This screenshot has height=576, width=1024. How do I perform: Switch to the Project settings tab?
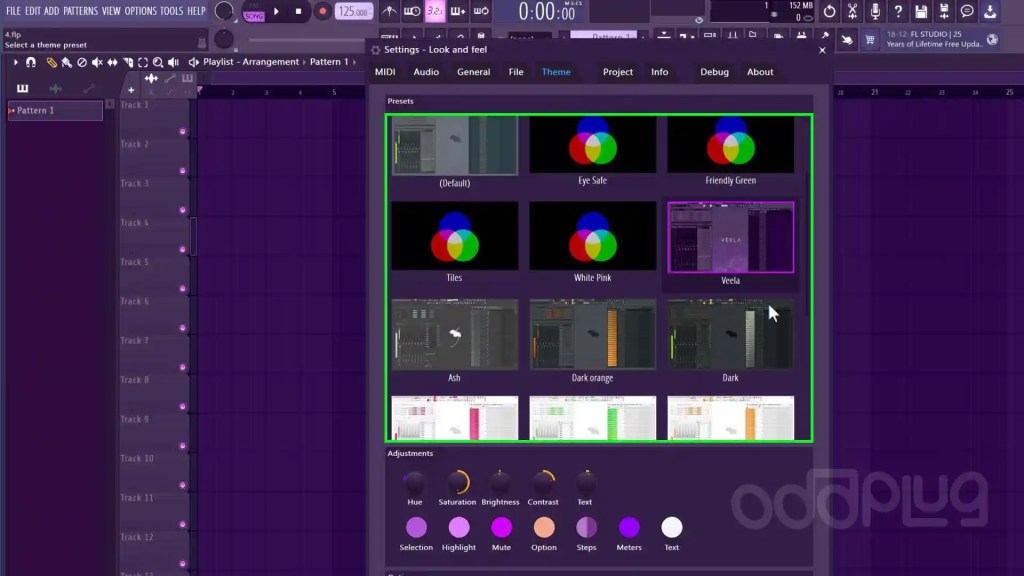point(618,72)
